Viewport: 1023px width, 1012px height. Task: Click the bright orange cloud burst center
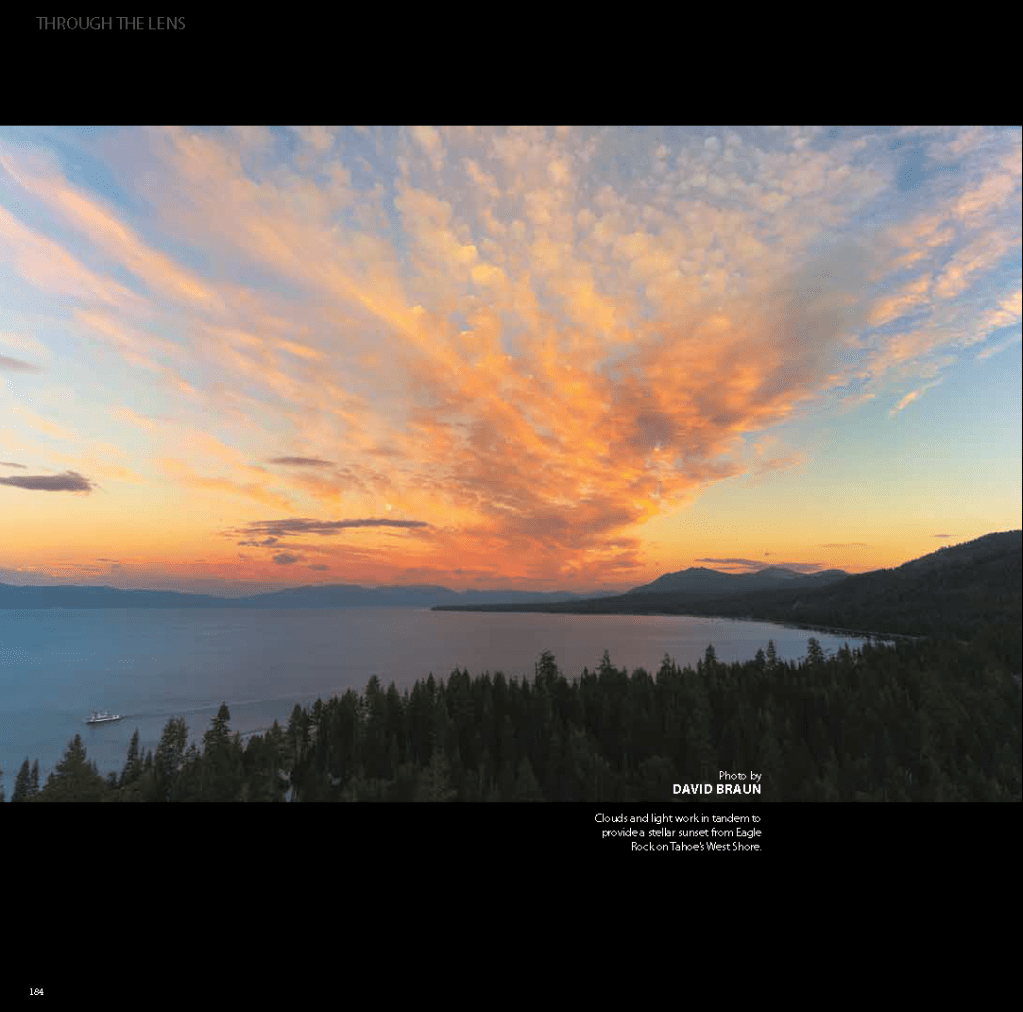click(560, 420)
